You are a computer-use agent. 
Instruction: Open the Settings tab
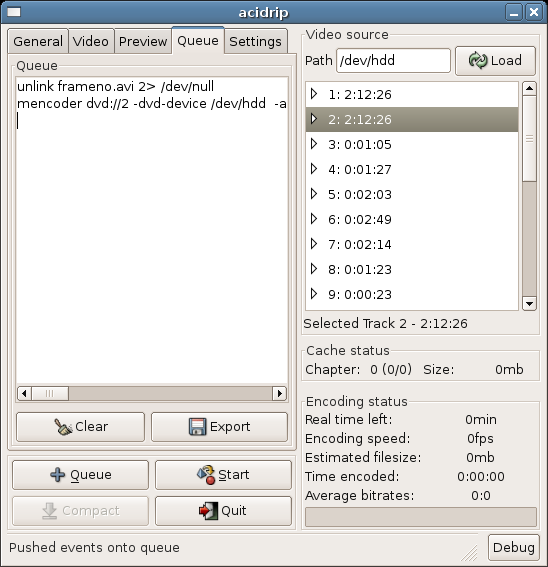point(255,41)
